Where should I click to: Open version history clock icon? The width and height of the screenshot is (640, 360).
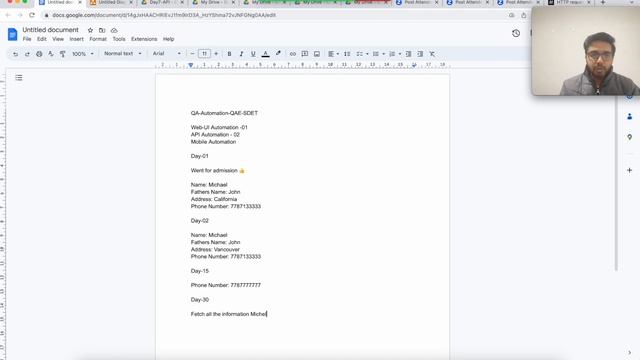pos(516,33)
